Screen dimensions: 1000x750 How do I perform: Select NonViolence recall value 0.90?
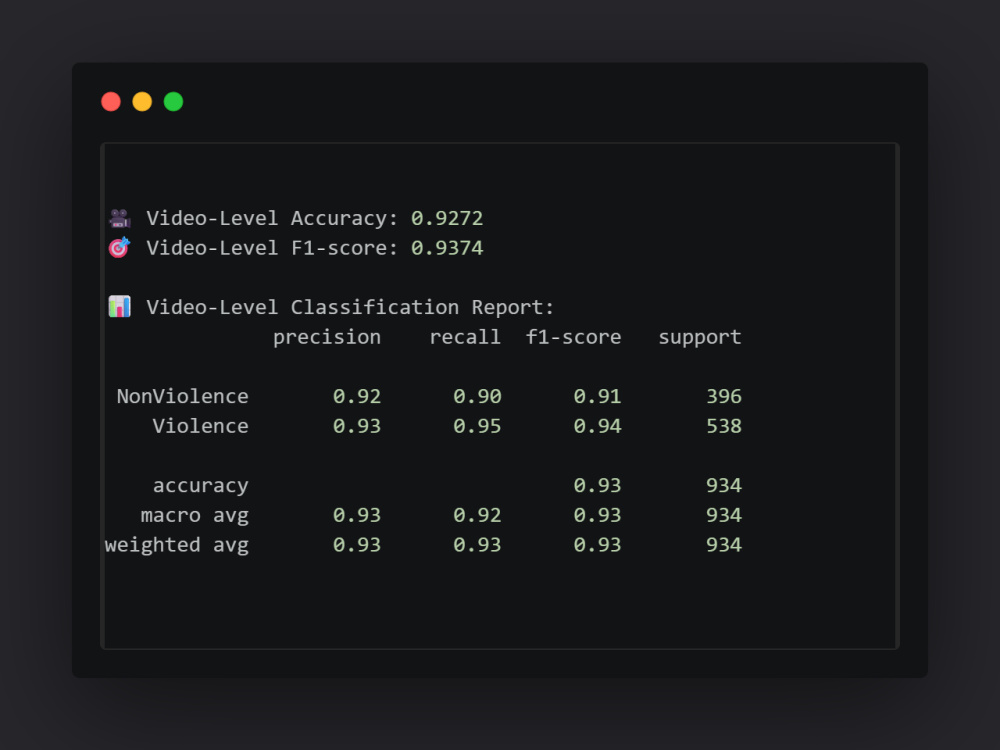tap(477, 396)
